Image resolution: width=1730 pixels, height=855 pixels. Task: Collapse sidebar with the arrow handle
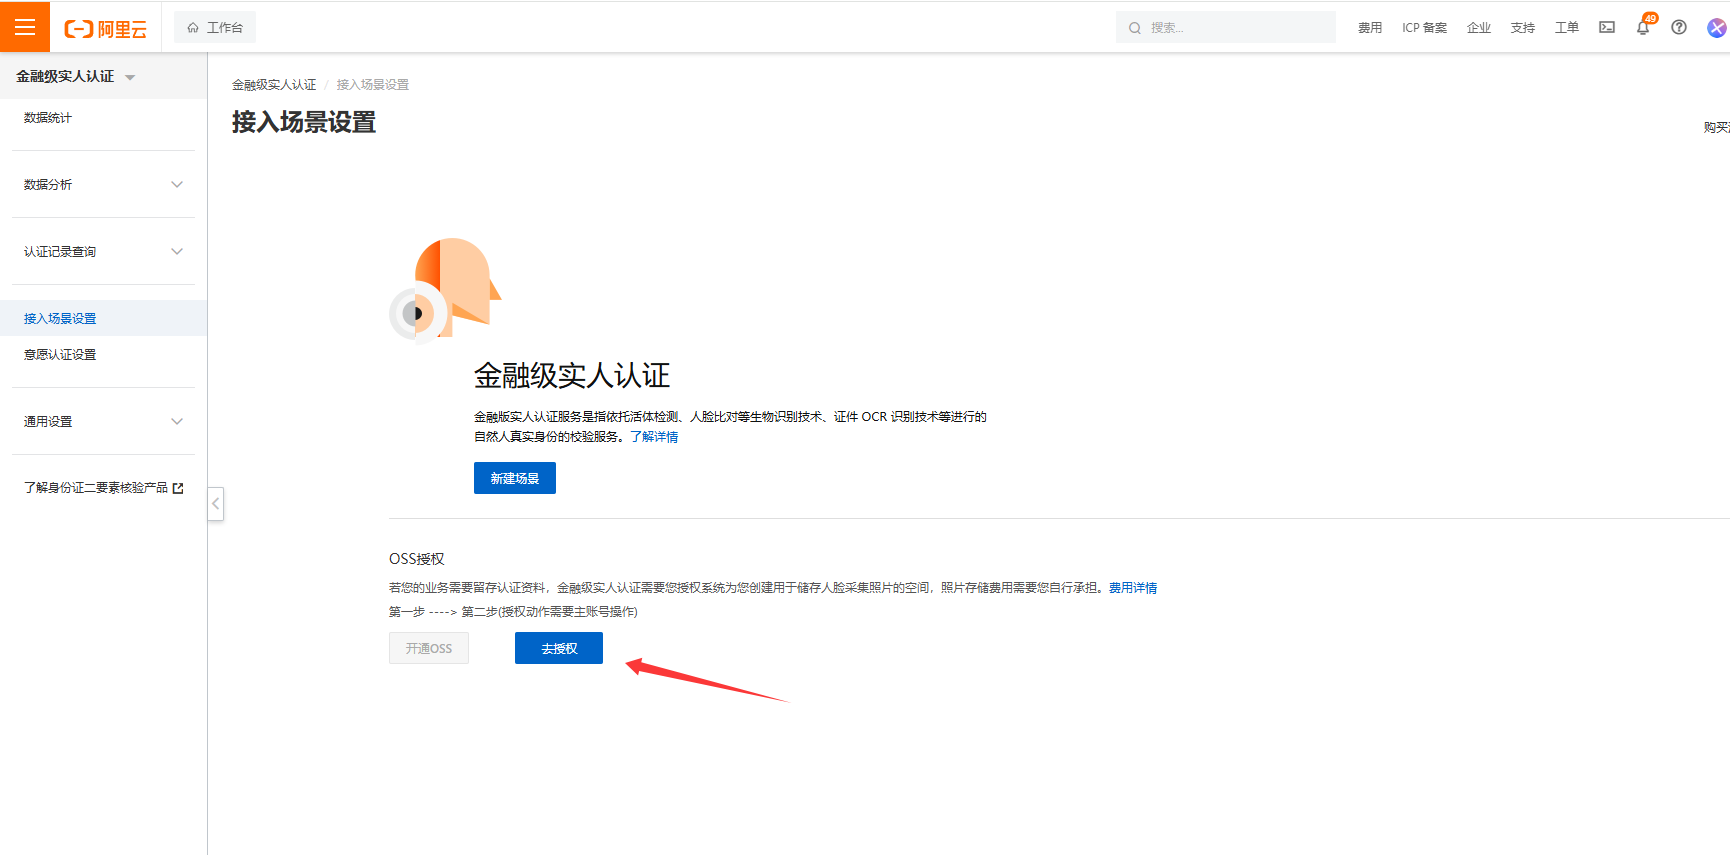click(215, 504)
